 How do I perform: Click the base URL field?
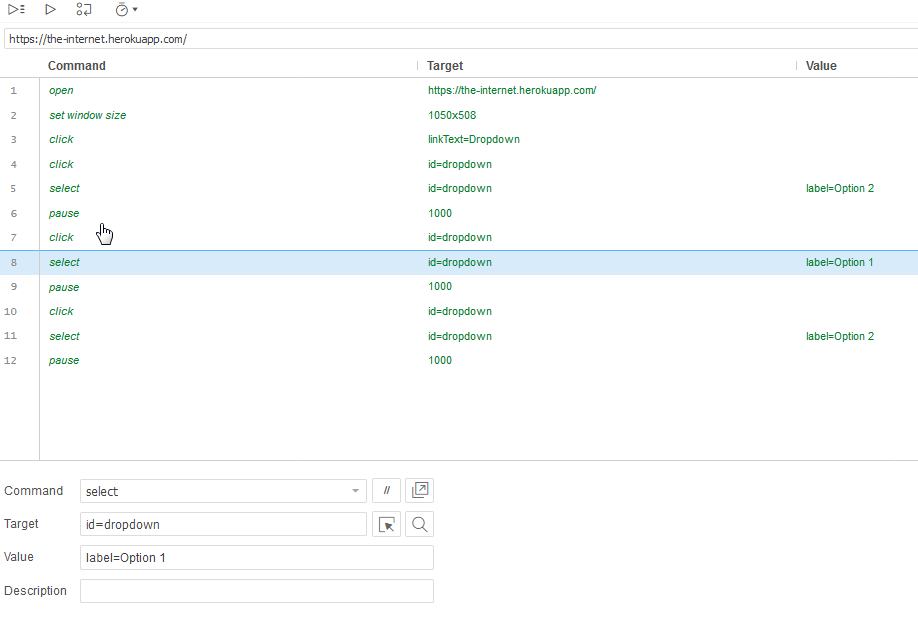[460, 39]
